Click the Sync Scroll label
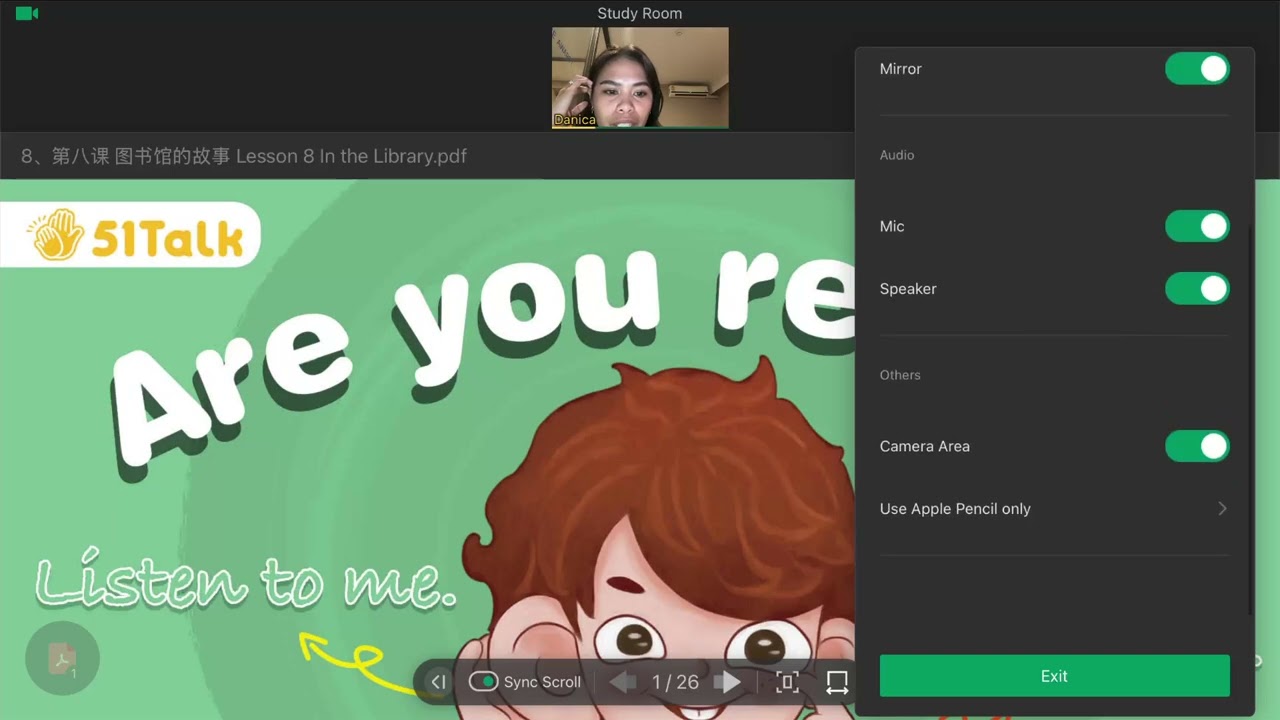Image resolution: width=1280 pixels, height=720 pixels. pos(542,682)
